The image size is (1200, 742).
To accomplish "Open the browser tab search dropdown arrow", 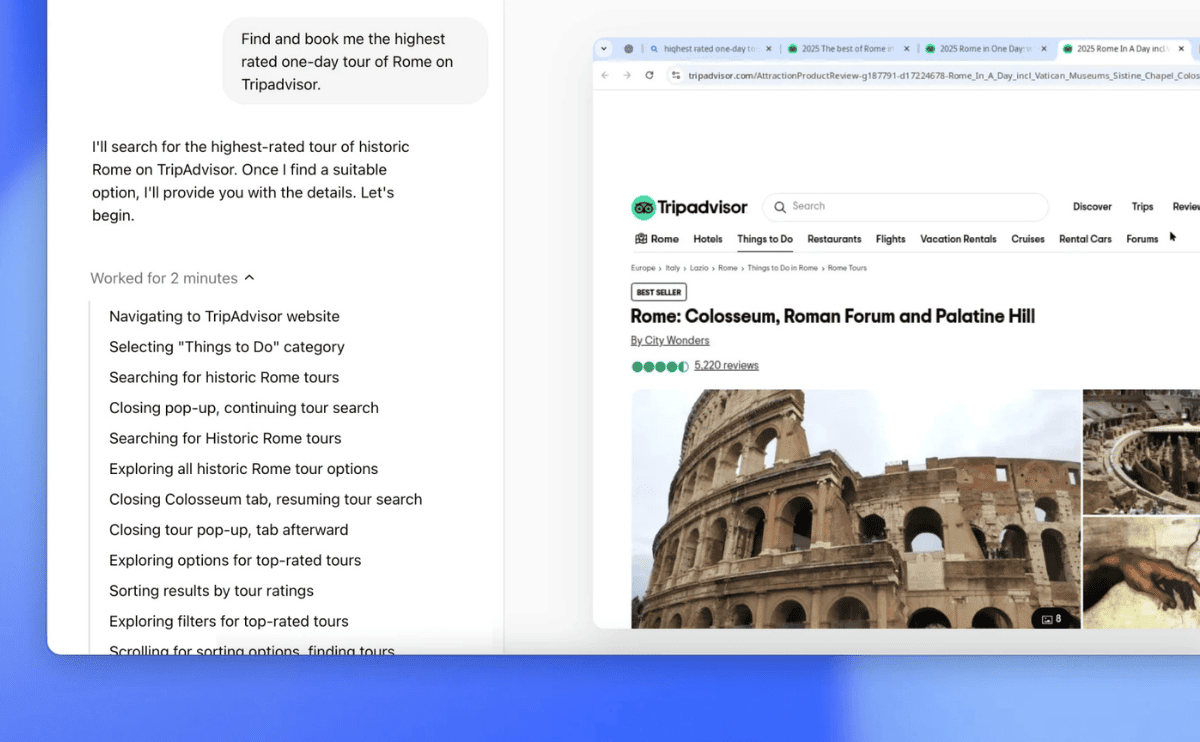I will click(x=604, y=48).
